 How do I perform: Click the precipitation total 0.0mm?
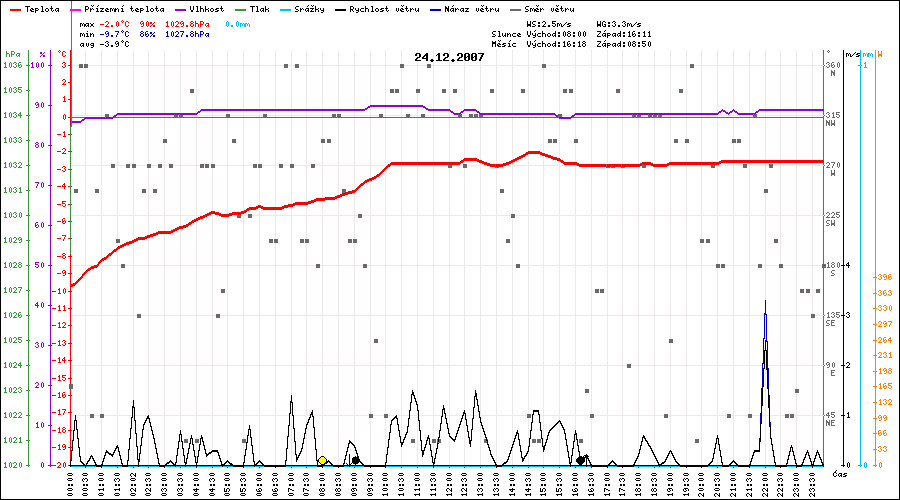[x=238, y=24]
